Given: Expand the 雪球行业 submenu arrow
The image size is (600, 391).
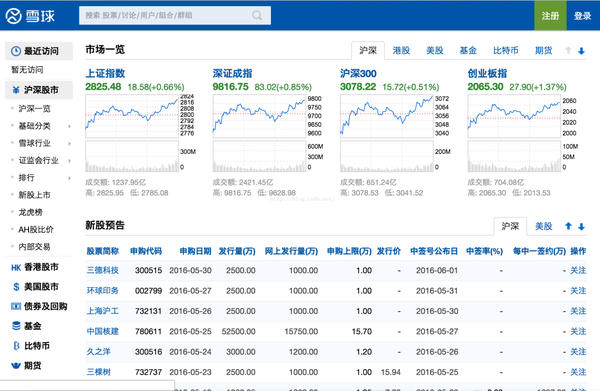Looking at the screenshot, I should tap(69, 143).
